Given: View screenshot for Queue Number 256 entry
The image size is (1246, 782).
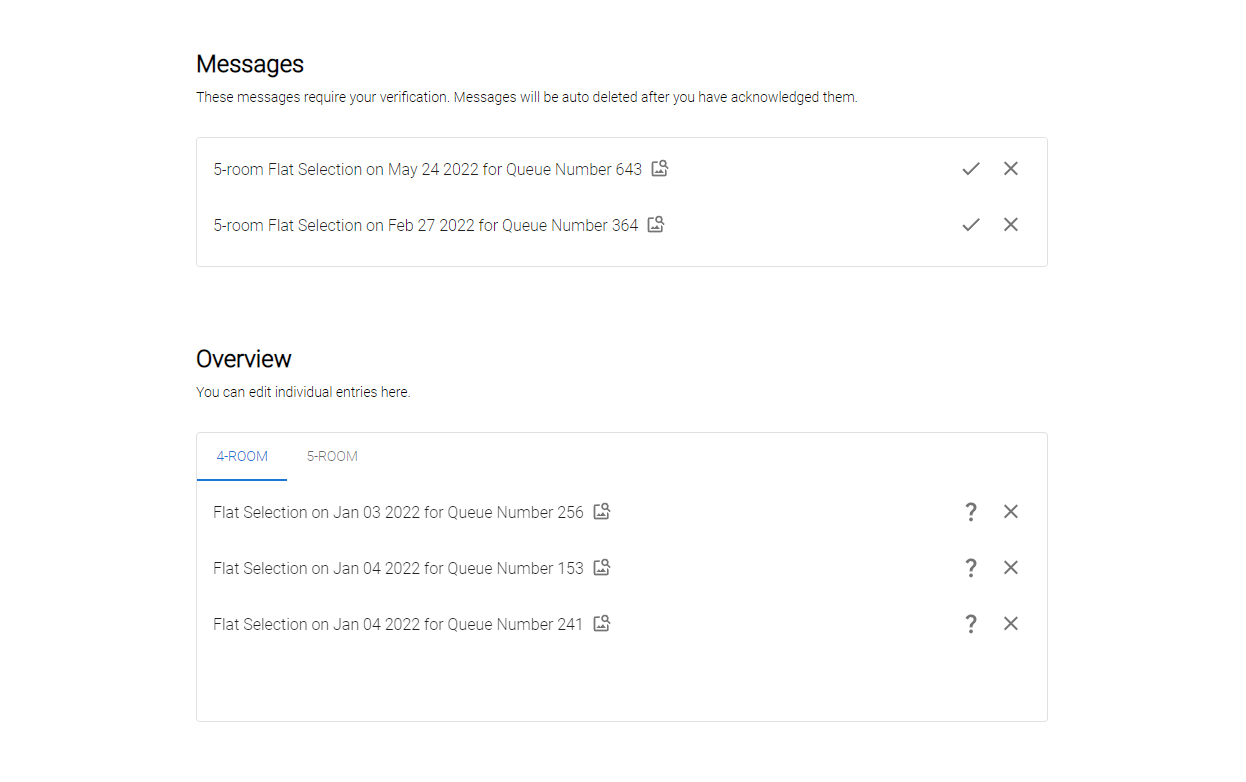Looking at the screenshot, I should pyautogui.click(x=601, y=511).
